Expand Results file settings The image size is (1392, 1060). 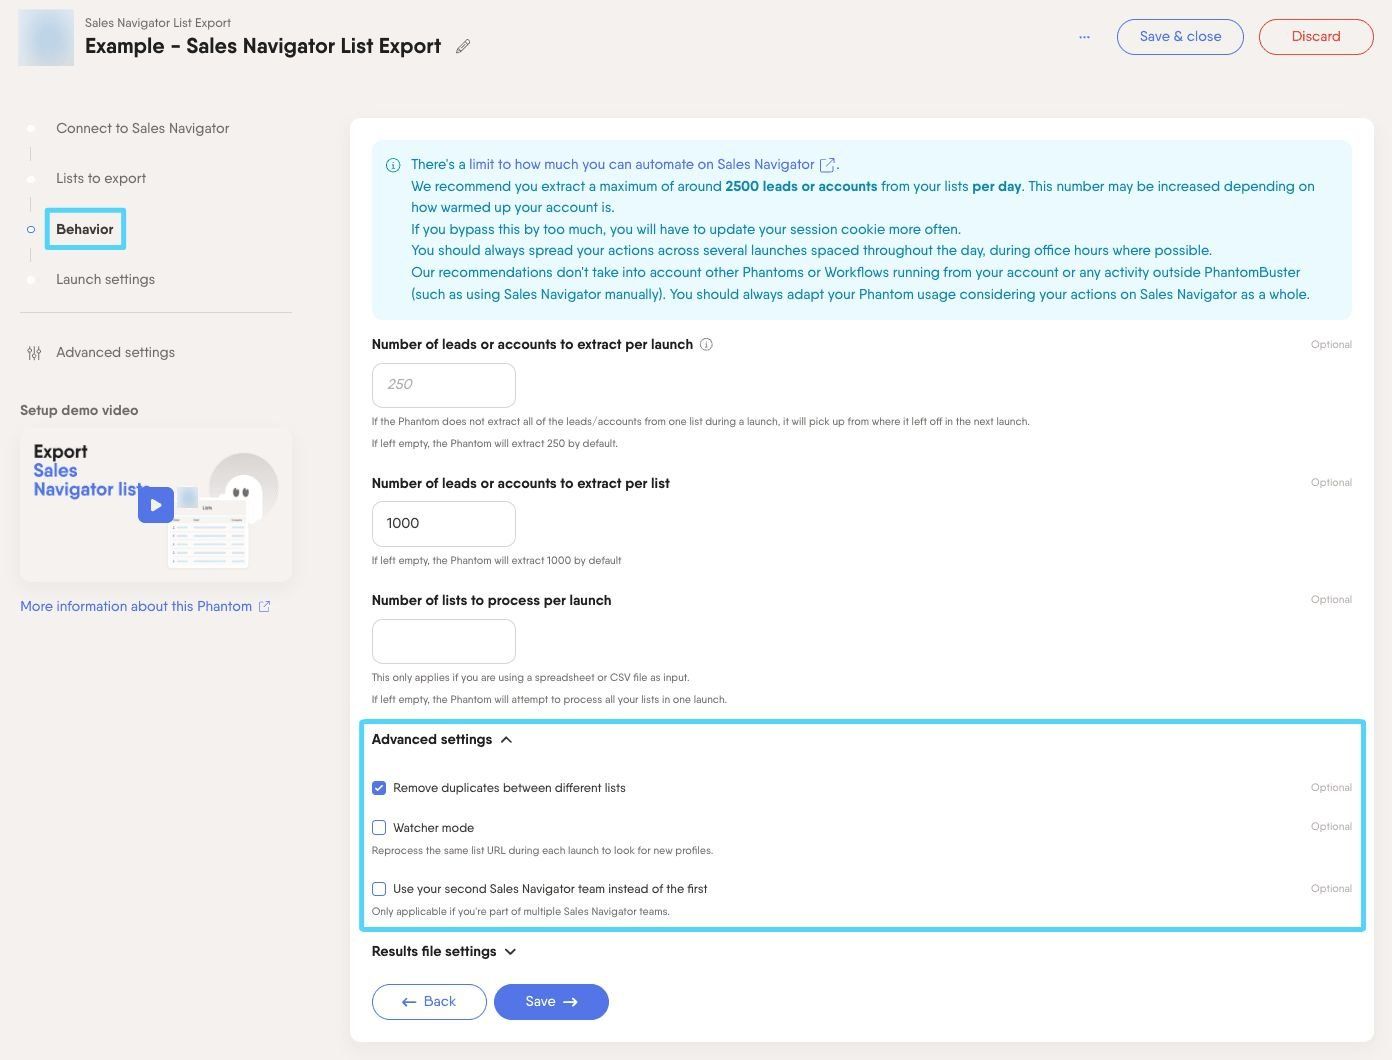point(444,952)
